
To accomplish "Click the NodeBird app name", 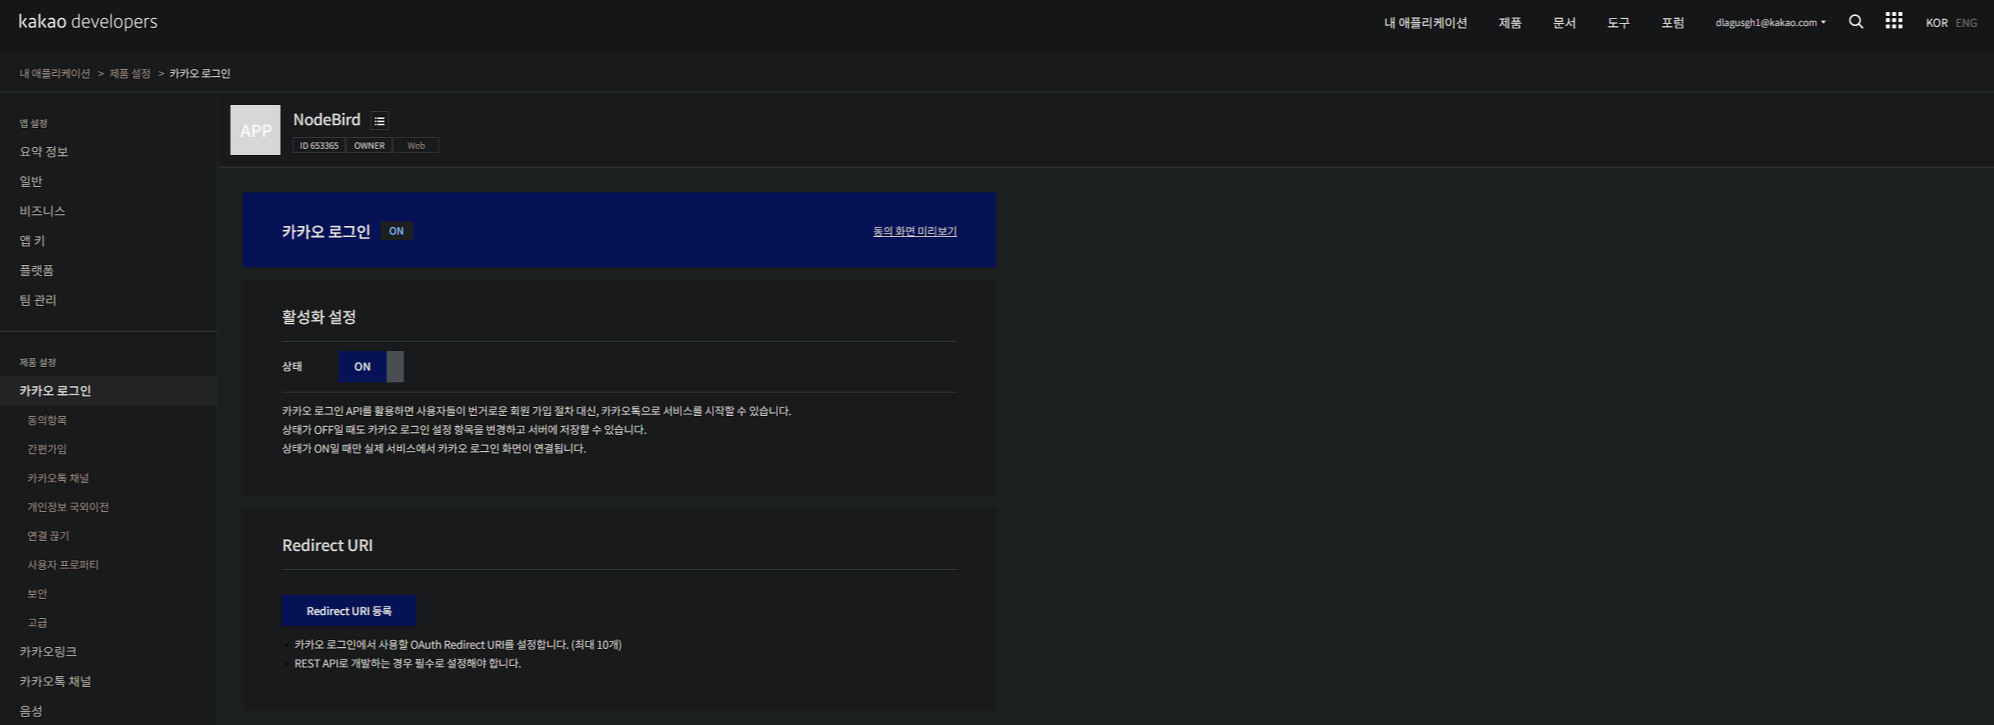I will 327,120.
